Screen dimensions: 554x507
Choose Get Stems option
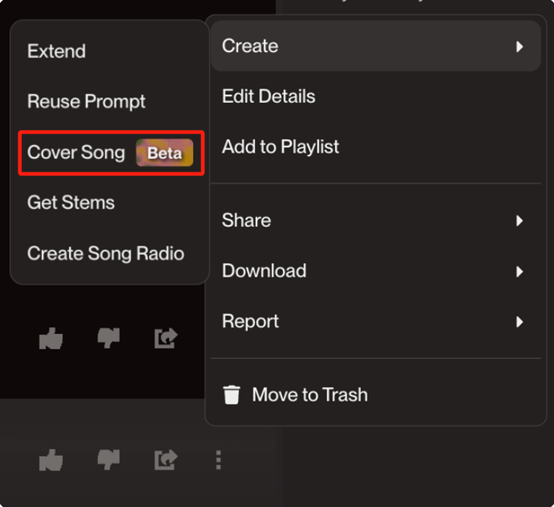click(71, 203)
